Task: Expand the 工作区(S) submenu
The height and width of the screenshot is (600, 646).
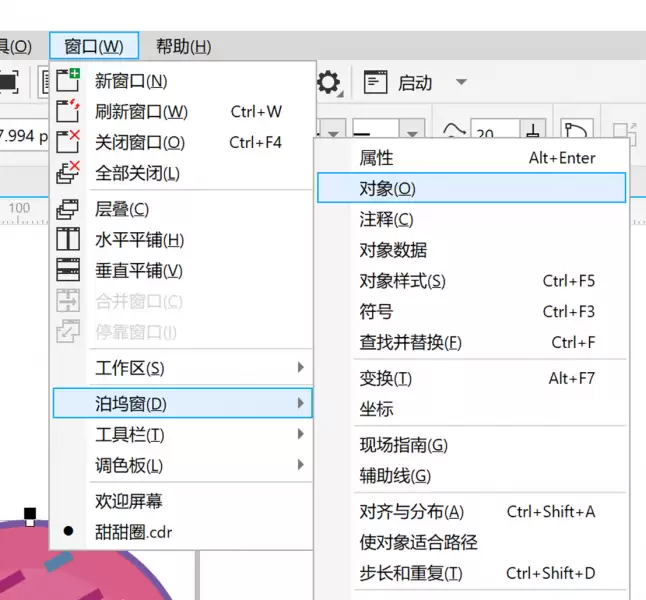Action: point(181,368)
